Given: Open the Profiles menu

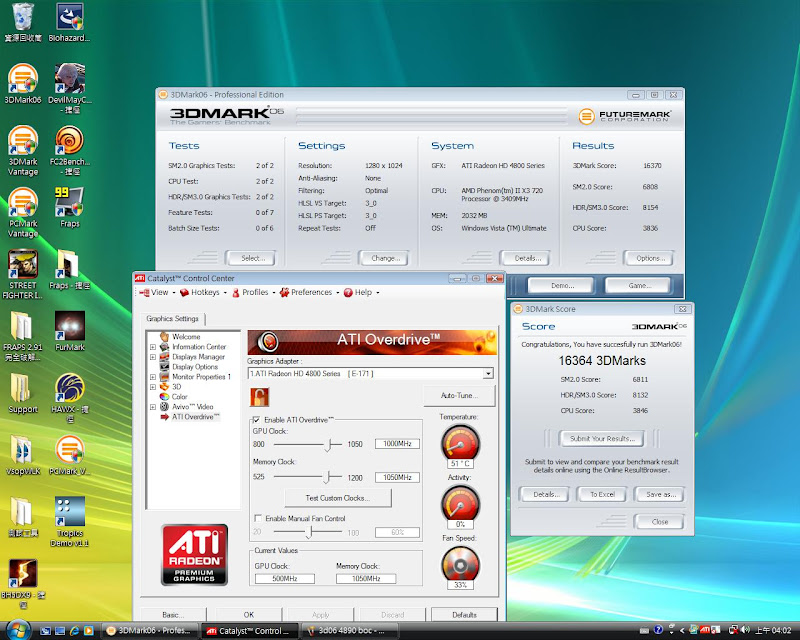Looking at the screenshot, I should pyautogui.click(x=253, y=292).
